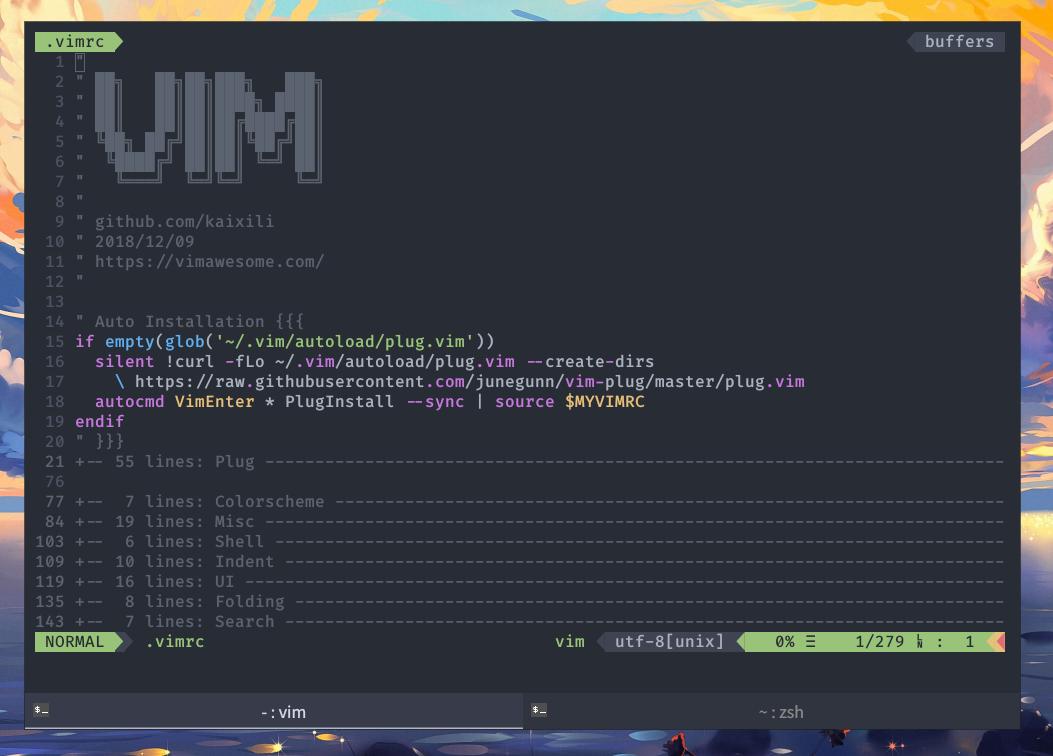1053x756 pixels.
Task: Click the 1/279 line count indicator
Action: pyautogui.click(x=879, y=642)
